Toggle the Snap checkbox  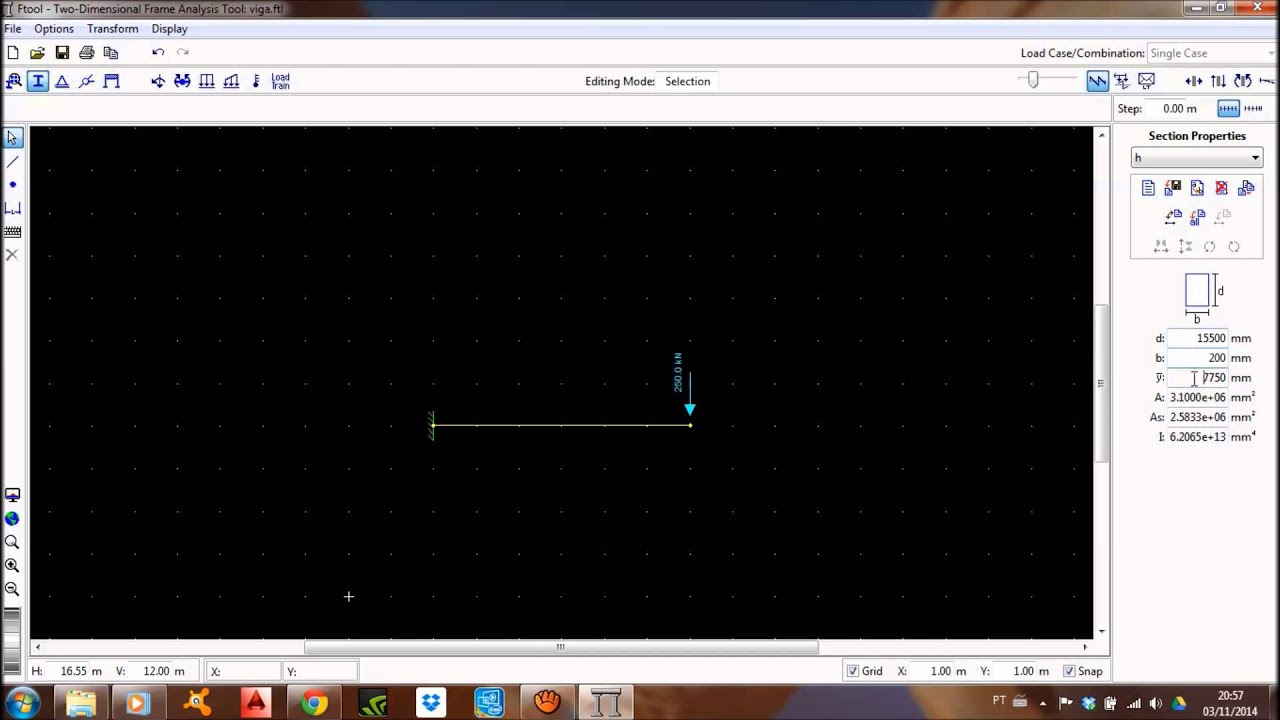pyautogui.click(x=1069, y=671)
